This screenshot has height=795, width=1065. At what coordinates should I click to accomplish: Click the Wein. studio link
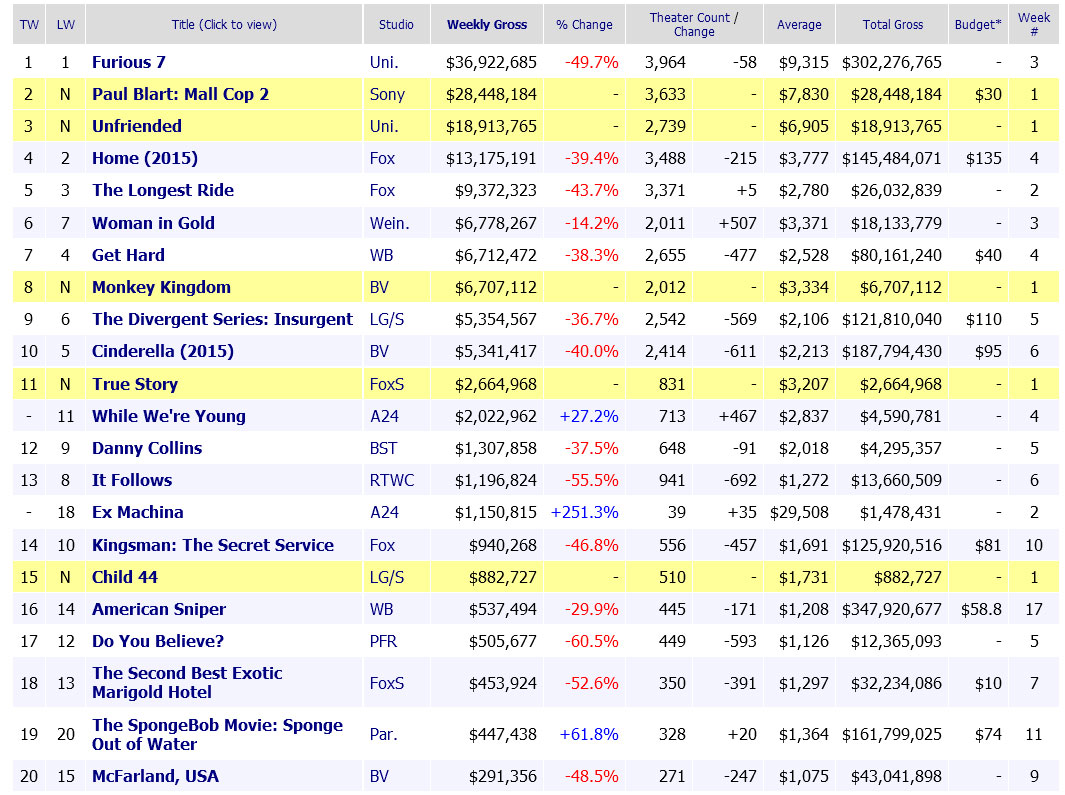pyautogui.click(x=389, y=223)
